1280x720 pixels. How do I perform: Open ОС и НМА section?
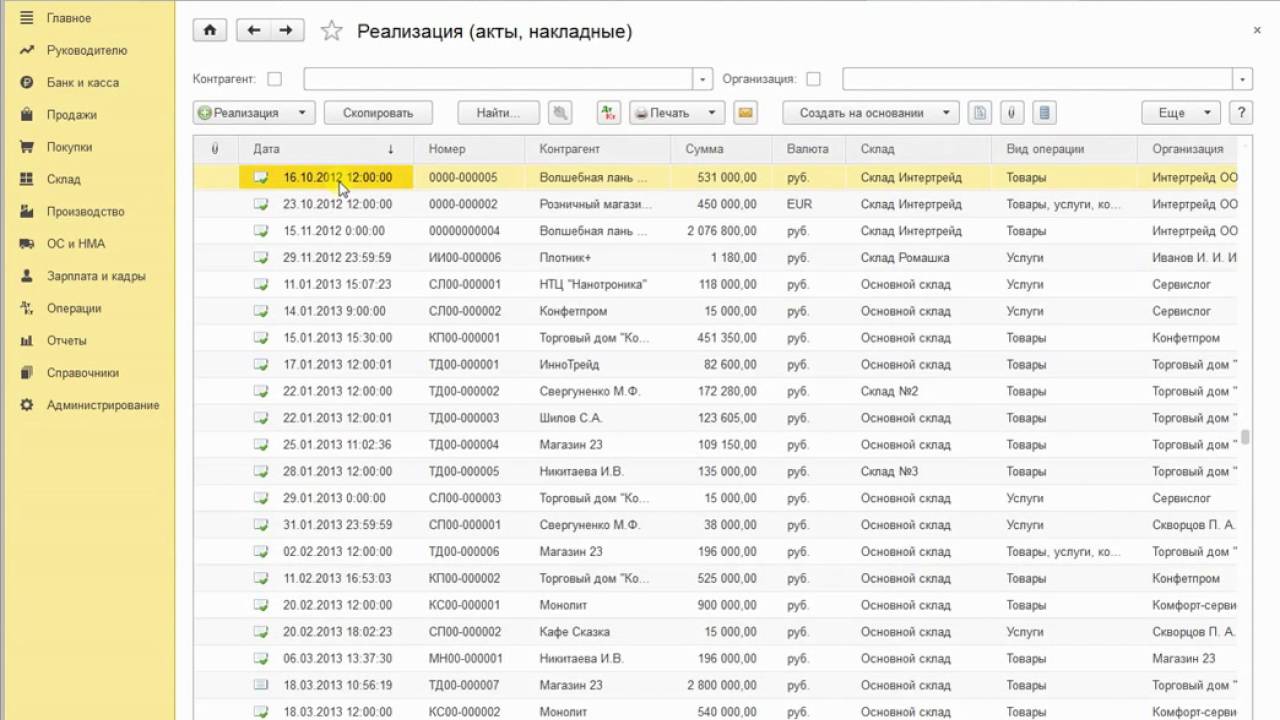pyautogui.click(x=76, y=243)
